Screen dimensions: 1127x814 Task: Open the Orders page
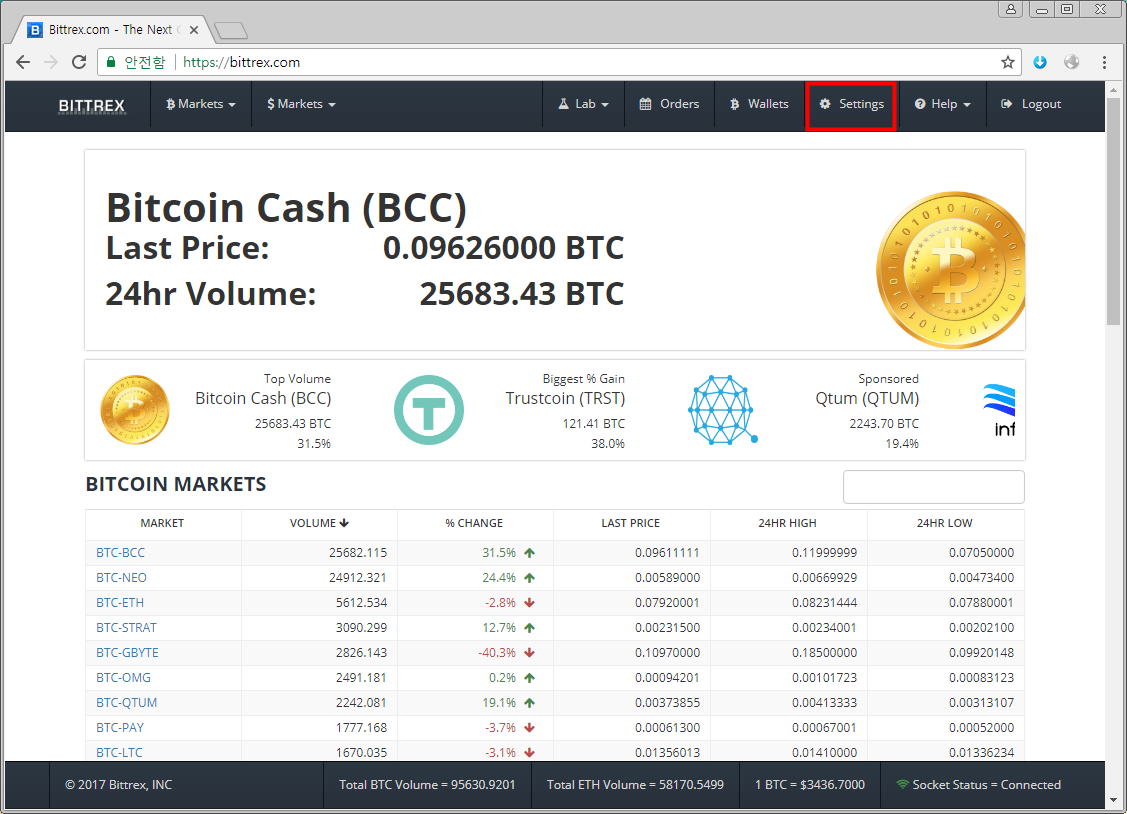pos(669,104)
